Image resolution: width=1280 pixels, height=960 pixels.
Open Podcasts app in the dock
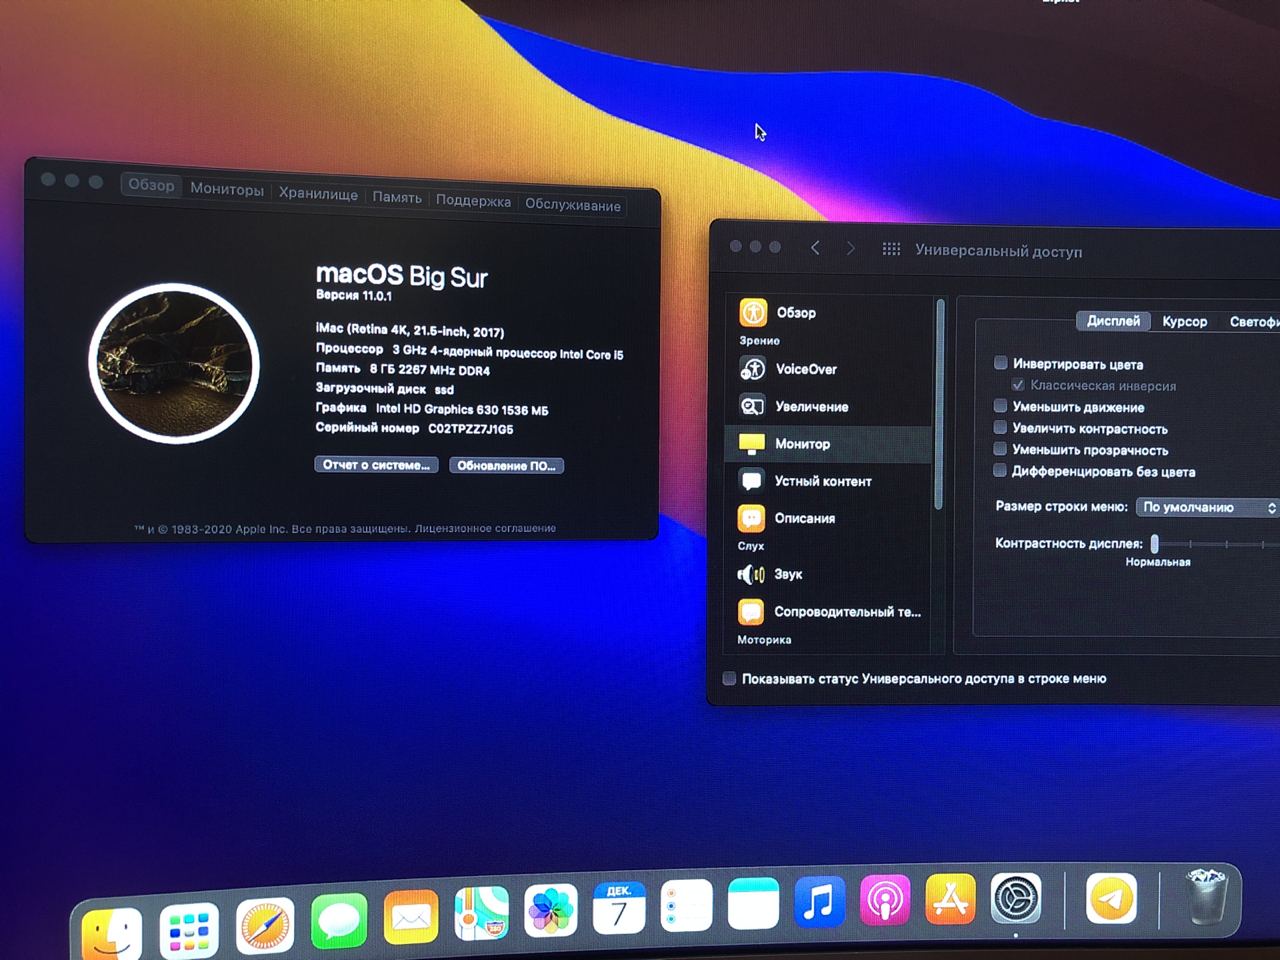(885, 900)
